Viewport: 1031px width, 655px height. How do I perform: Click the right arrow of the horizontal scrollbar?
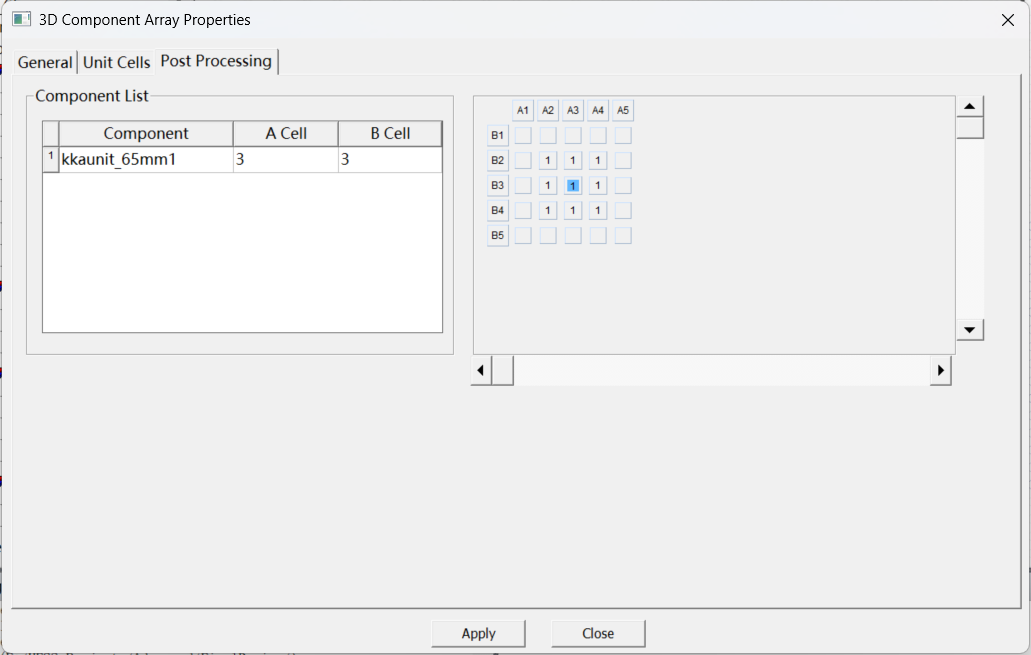tap(940, 370)
